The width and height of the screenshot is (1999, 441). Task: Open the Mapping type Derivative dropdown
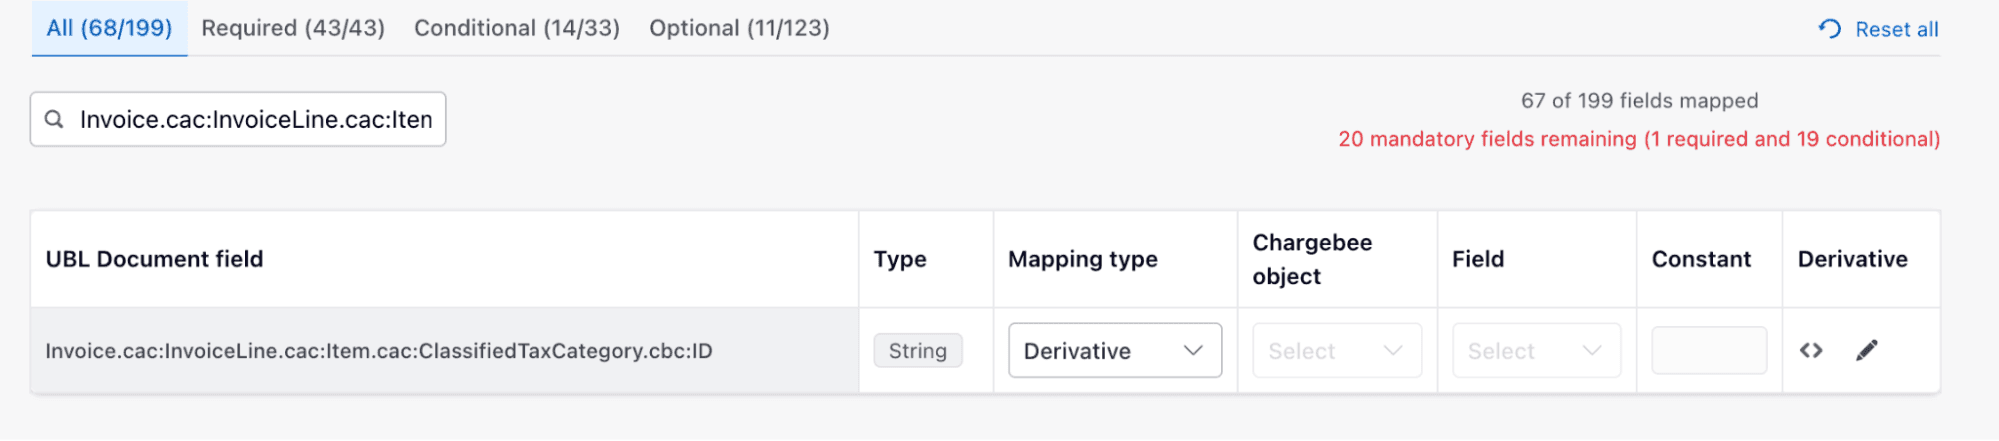click(1114, 351)
